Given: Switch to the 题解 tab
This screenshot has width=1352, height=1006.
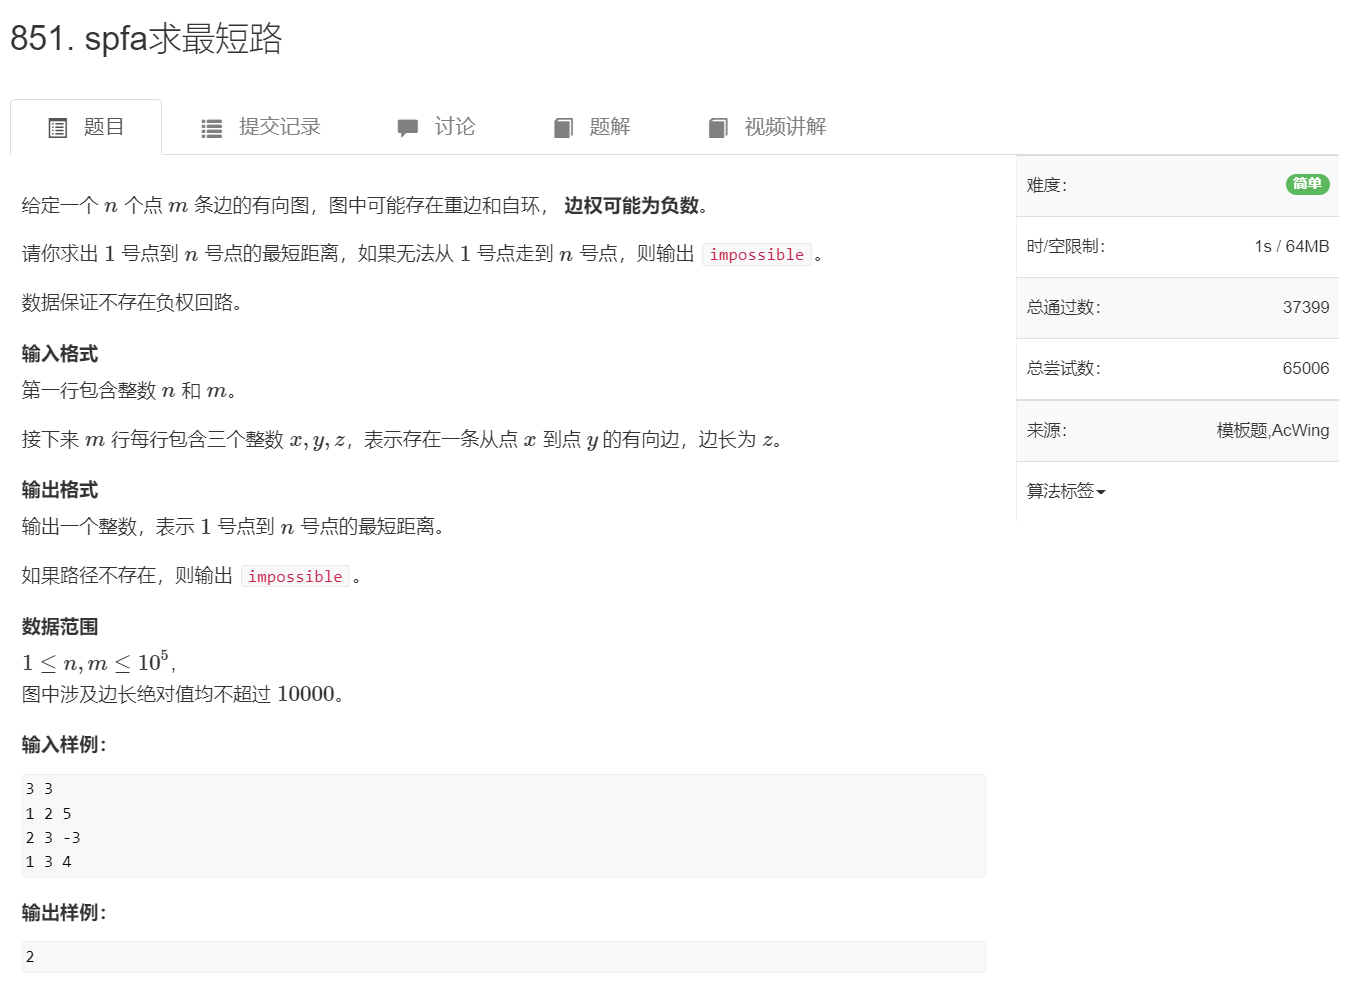Looking at the screenshot, I should tap(592, 127).
